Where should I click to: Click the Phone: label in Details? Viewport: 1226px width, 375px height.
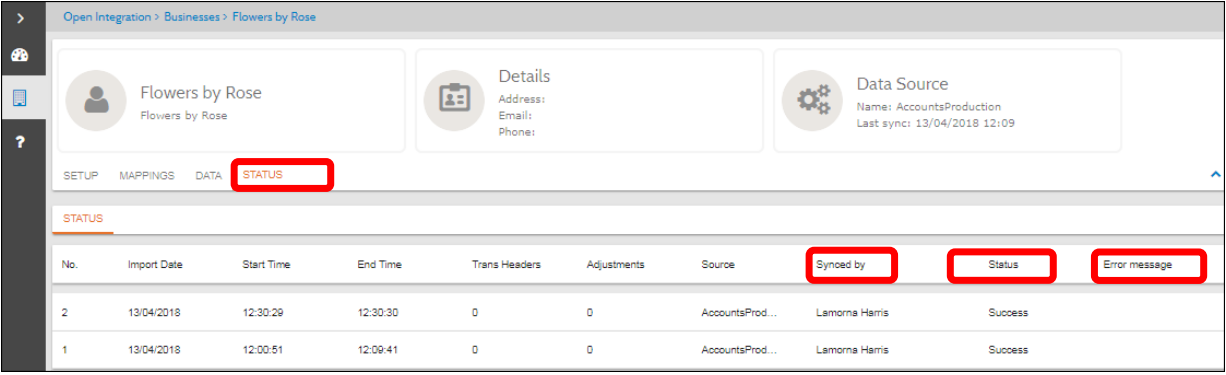(517, 131)
